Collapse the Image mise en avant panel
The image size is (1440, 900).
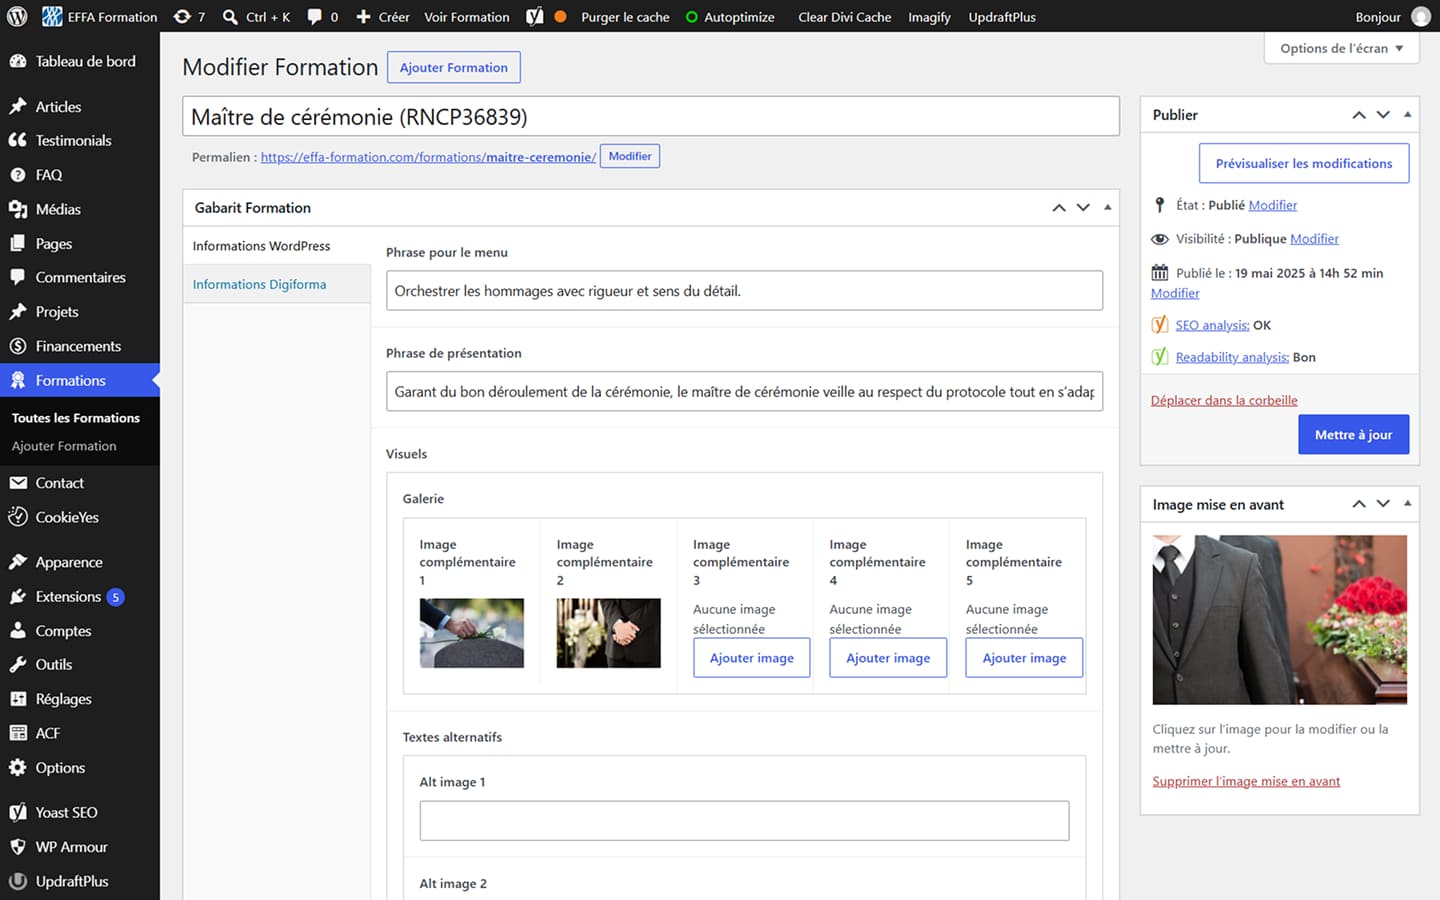pos(1407,504)
